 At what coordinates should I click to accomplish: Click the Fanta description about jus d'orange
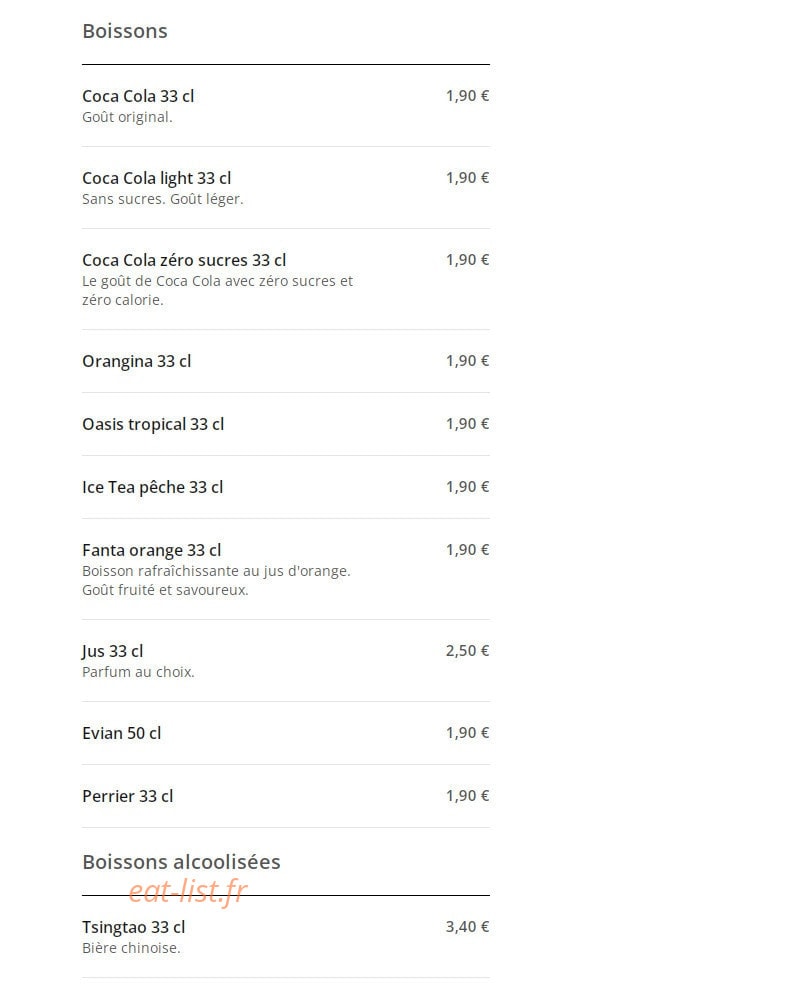tap(216, 580)
